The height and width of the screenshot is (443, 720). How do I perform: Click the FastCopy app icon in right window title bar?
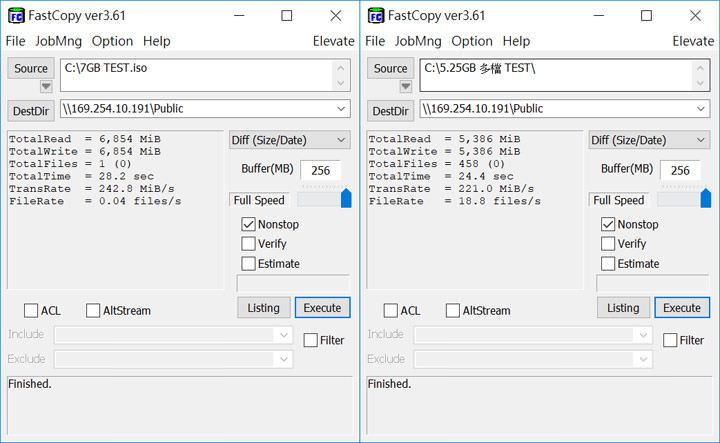click(376, 16)
